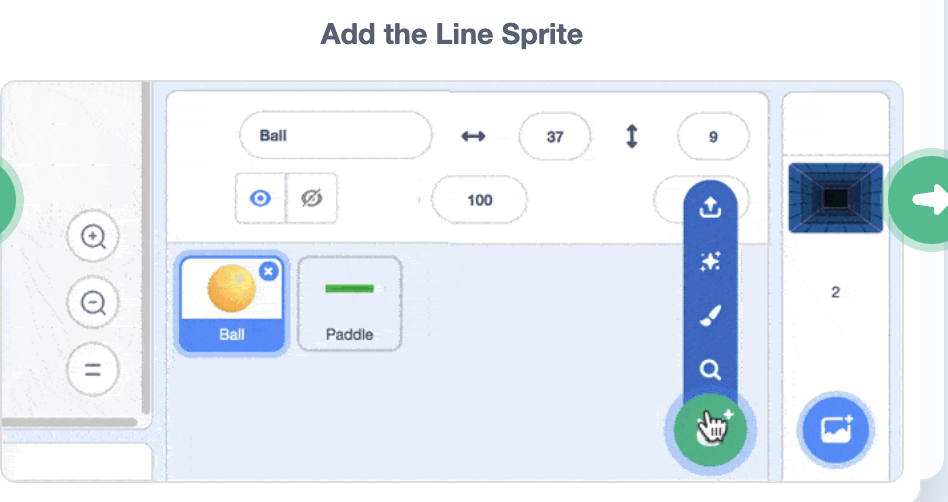Zoom in on the code workspace

click(93, 237)
